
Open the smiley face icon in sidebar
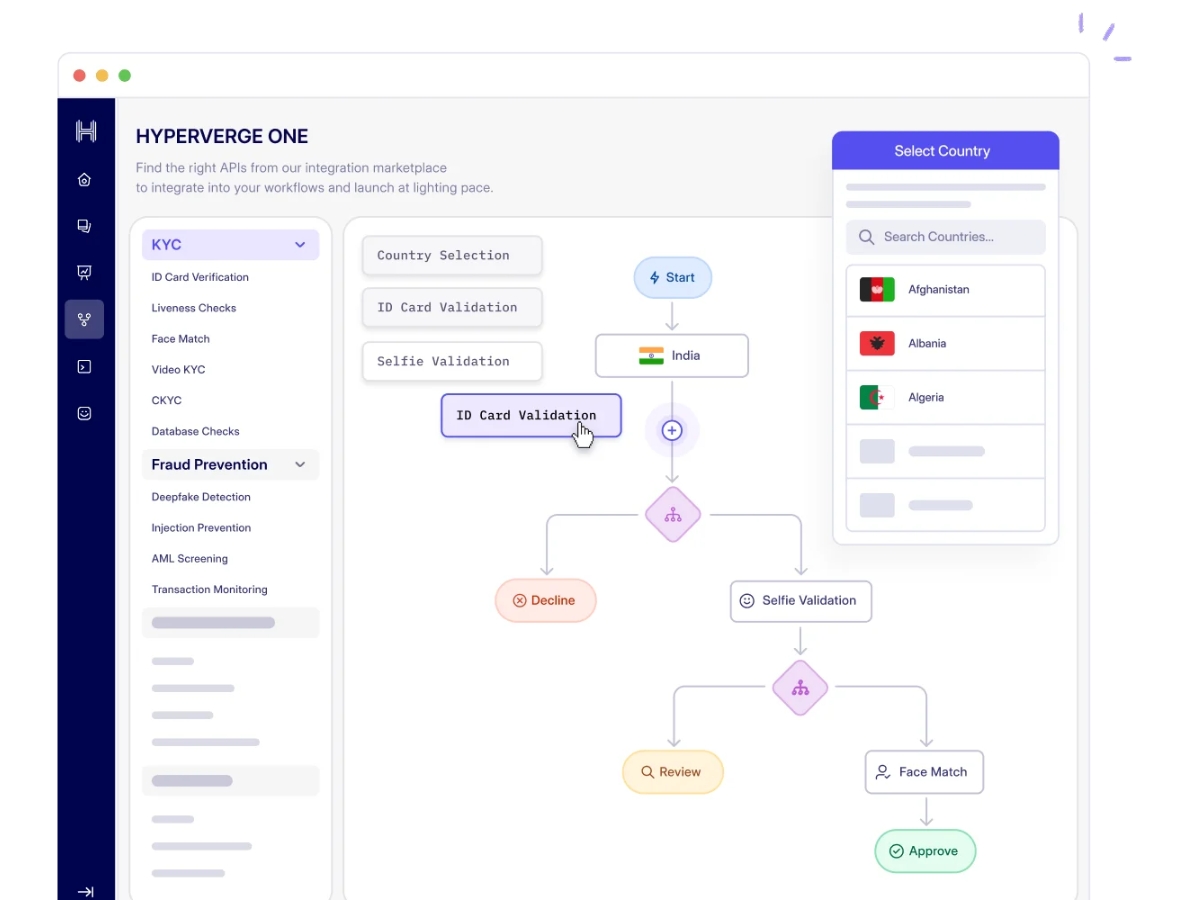coord(85,413)
